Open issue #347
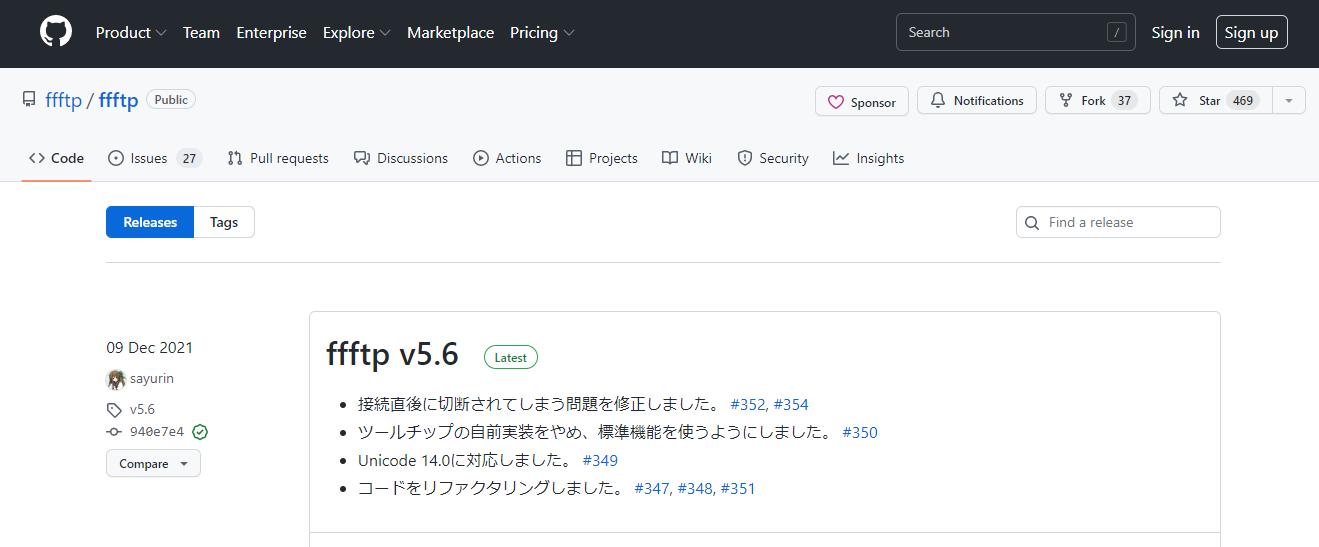This screenshot has width=1319, height=547. click(652, 489)
